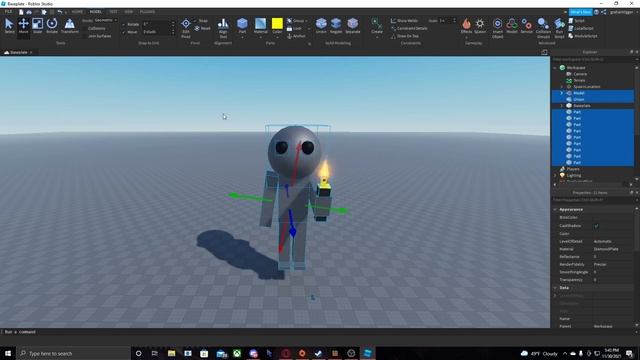
Task: Click the taskbar search box
Action: (x=73, y=353)
